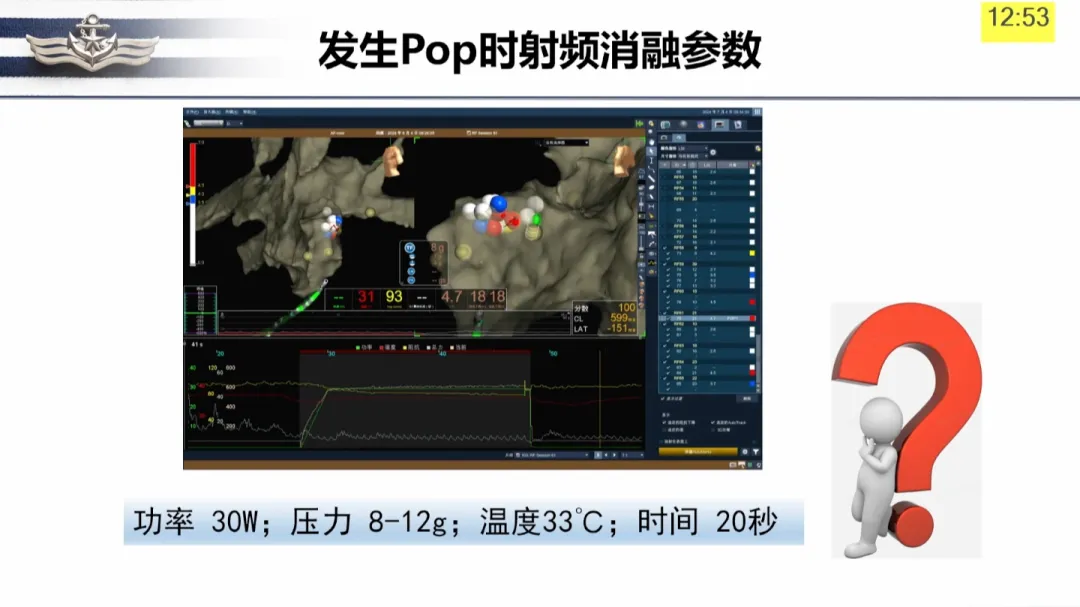Viewport: 1080px width, 607px height.
Task: Open the first dropdown above the ablation list
Action: click(693, 148)
